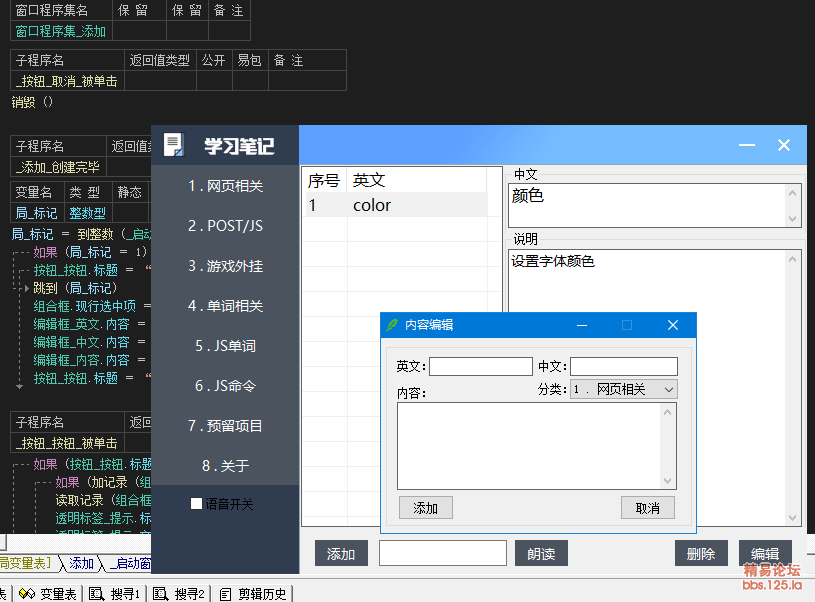Image resolution: width=815 pixels, height=602 pixels.
Task: Click 取消 button in 内容编辑 dialog
Action: tap(648, 507)
